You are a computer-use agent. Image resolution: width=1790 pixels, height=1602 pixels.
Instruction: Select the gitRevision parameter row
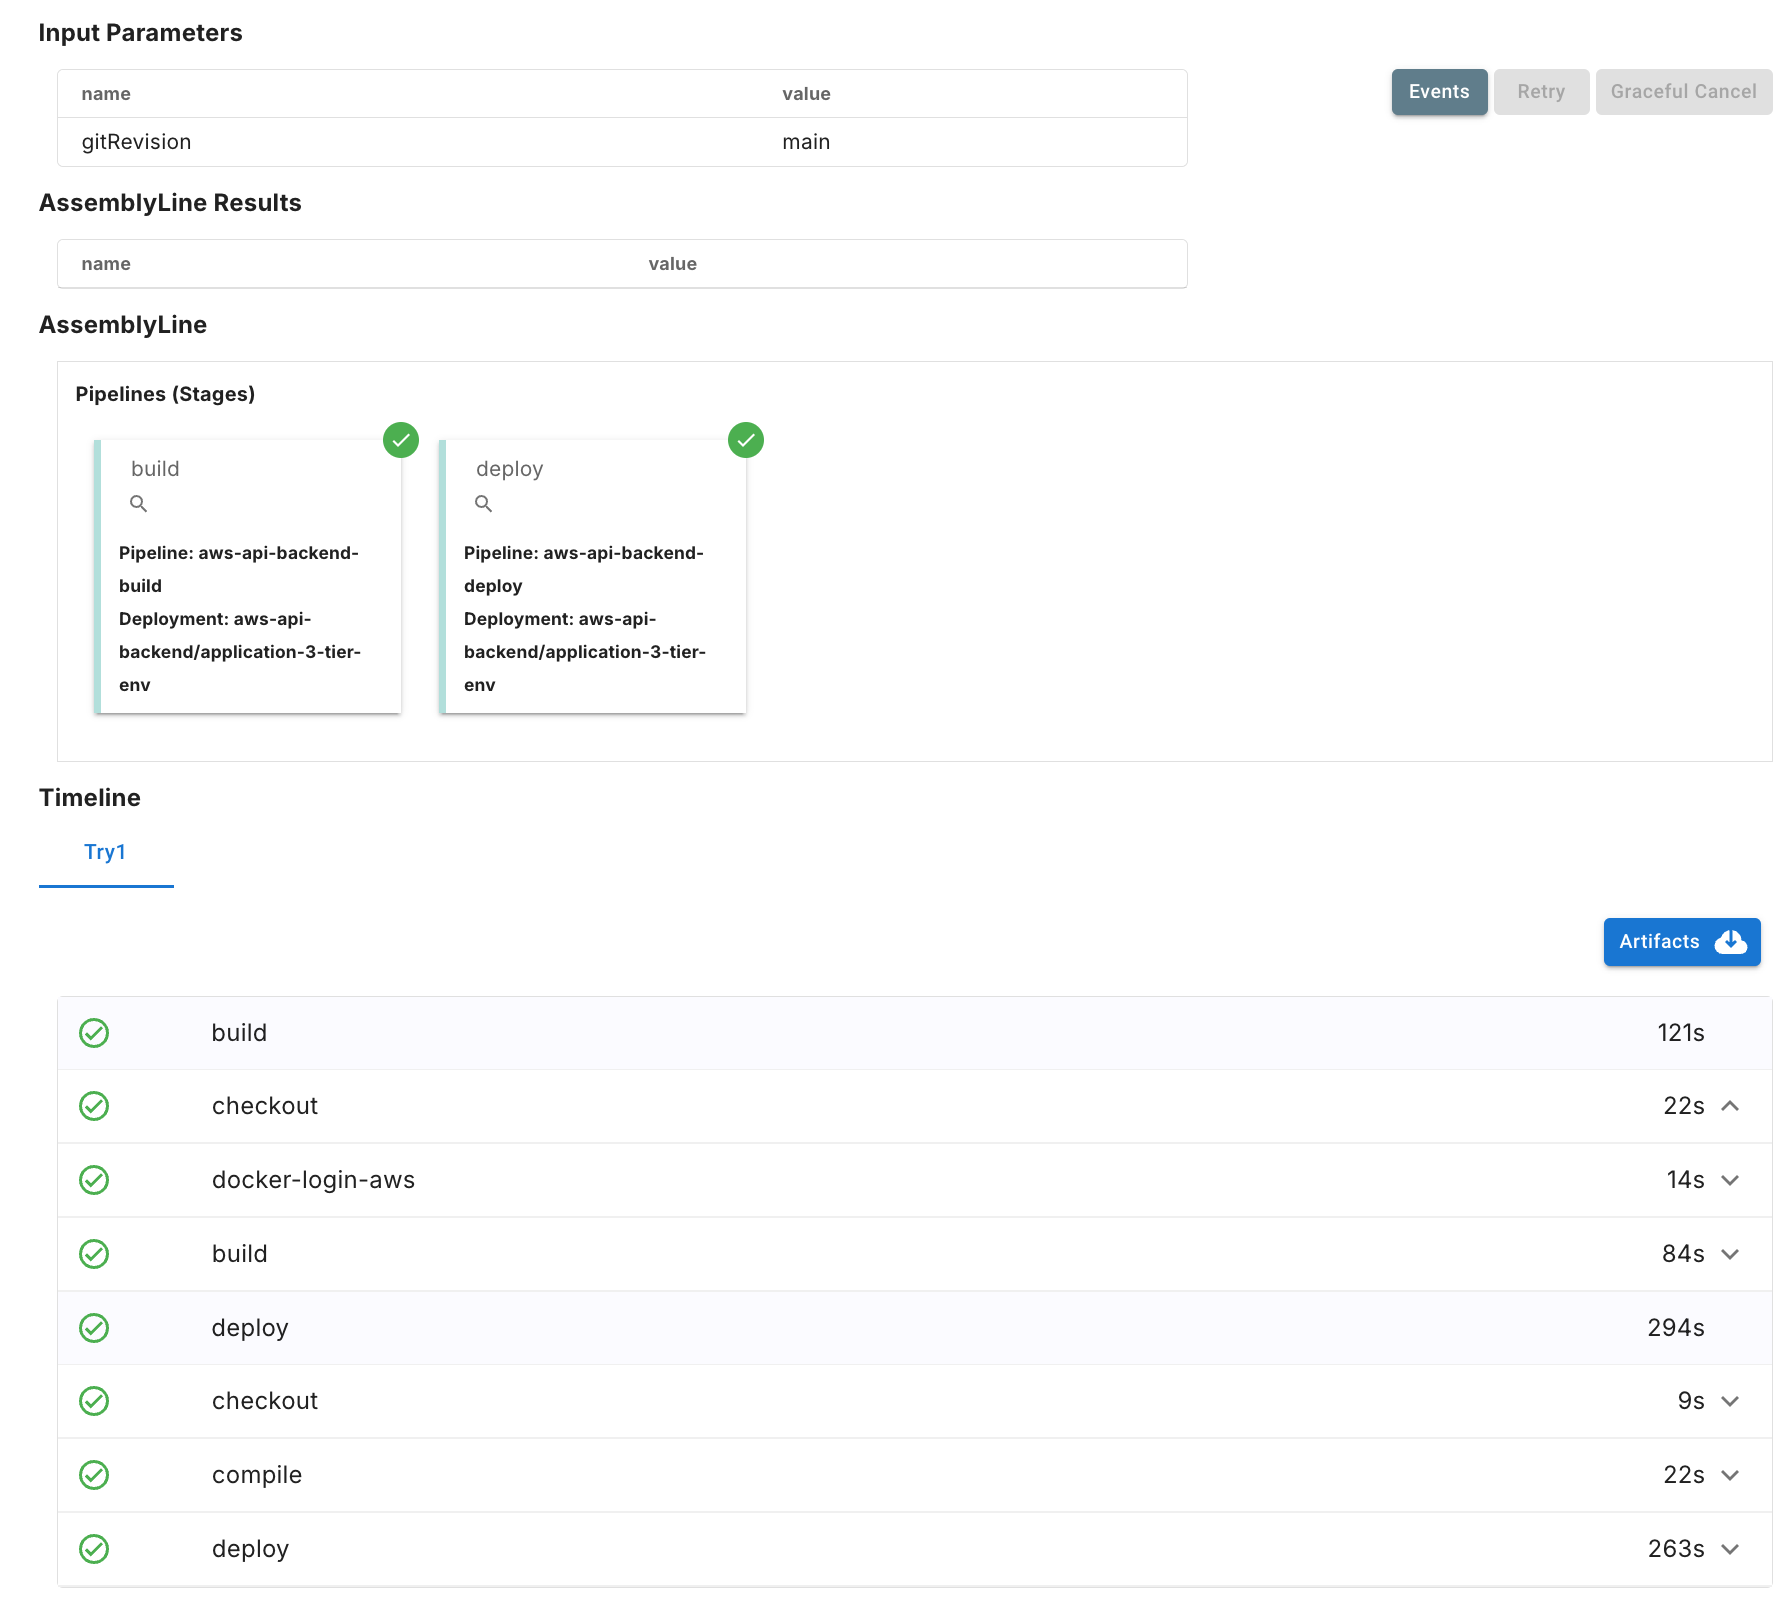(621, 142)
